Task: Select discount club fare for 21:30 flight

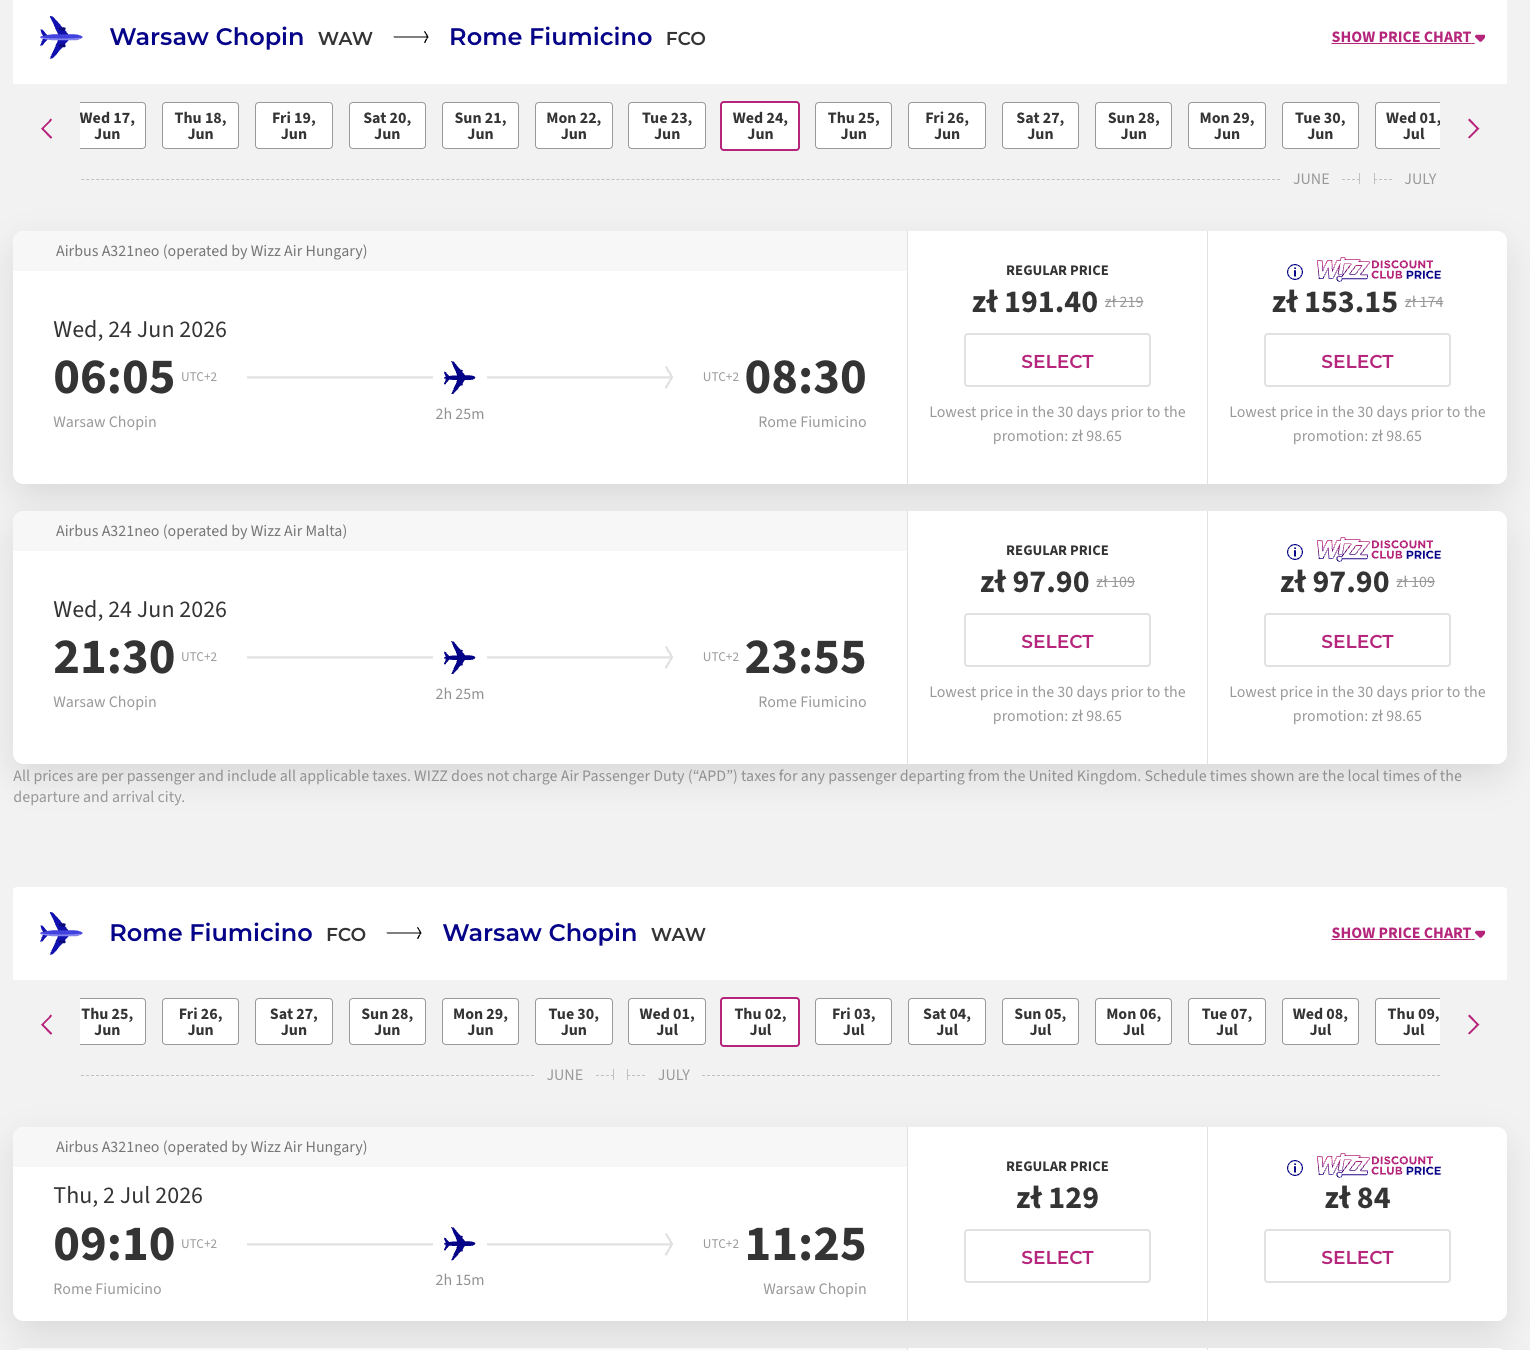Action: (1357, 640)
